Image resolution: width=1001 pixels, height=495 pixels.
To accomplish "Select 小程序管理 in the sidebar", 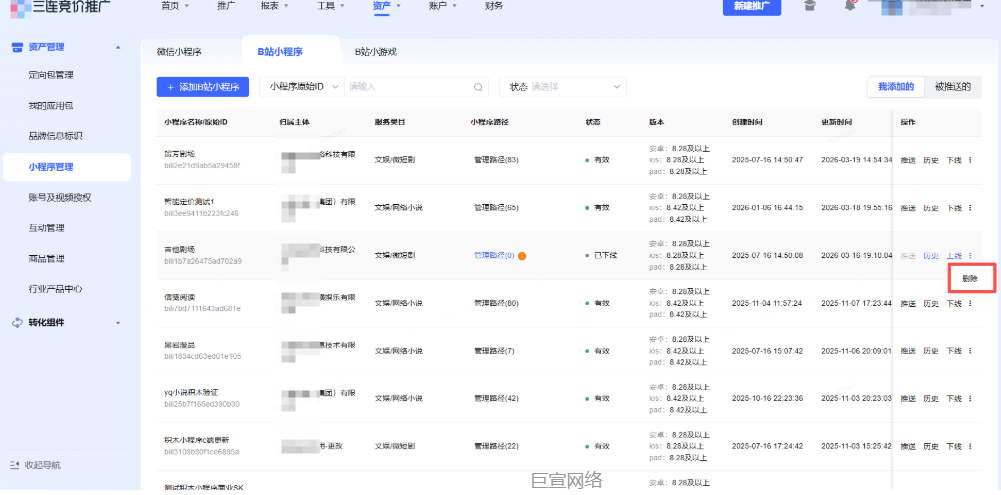I will tap(66, 167).
